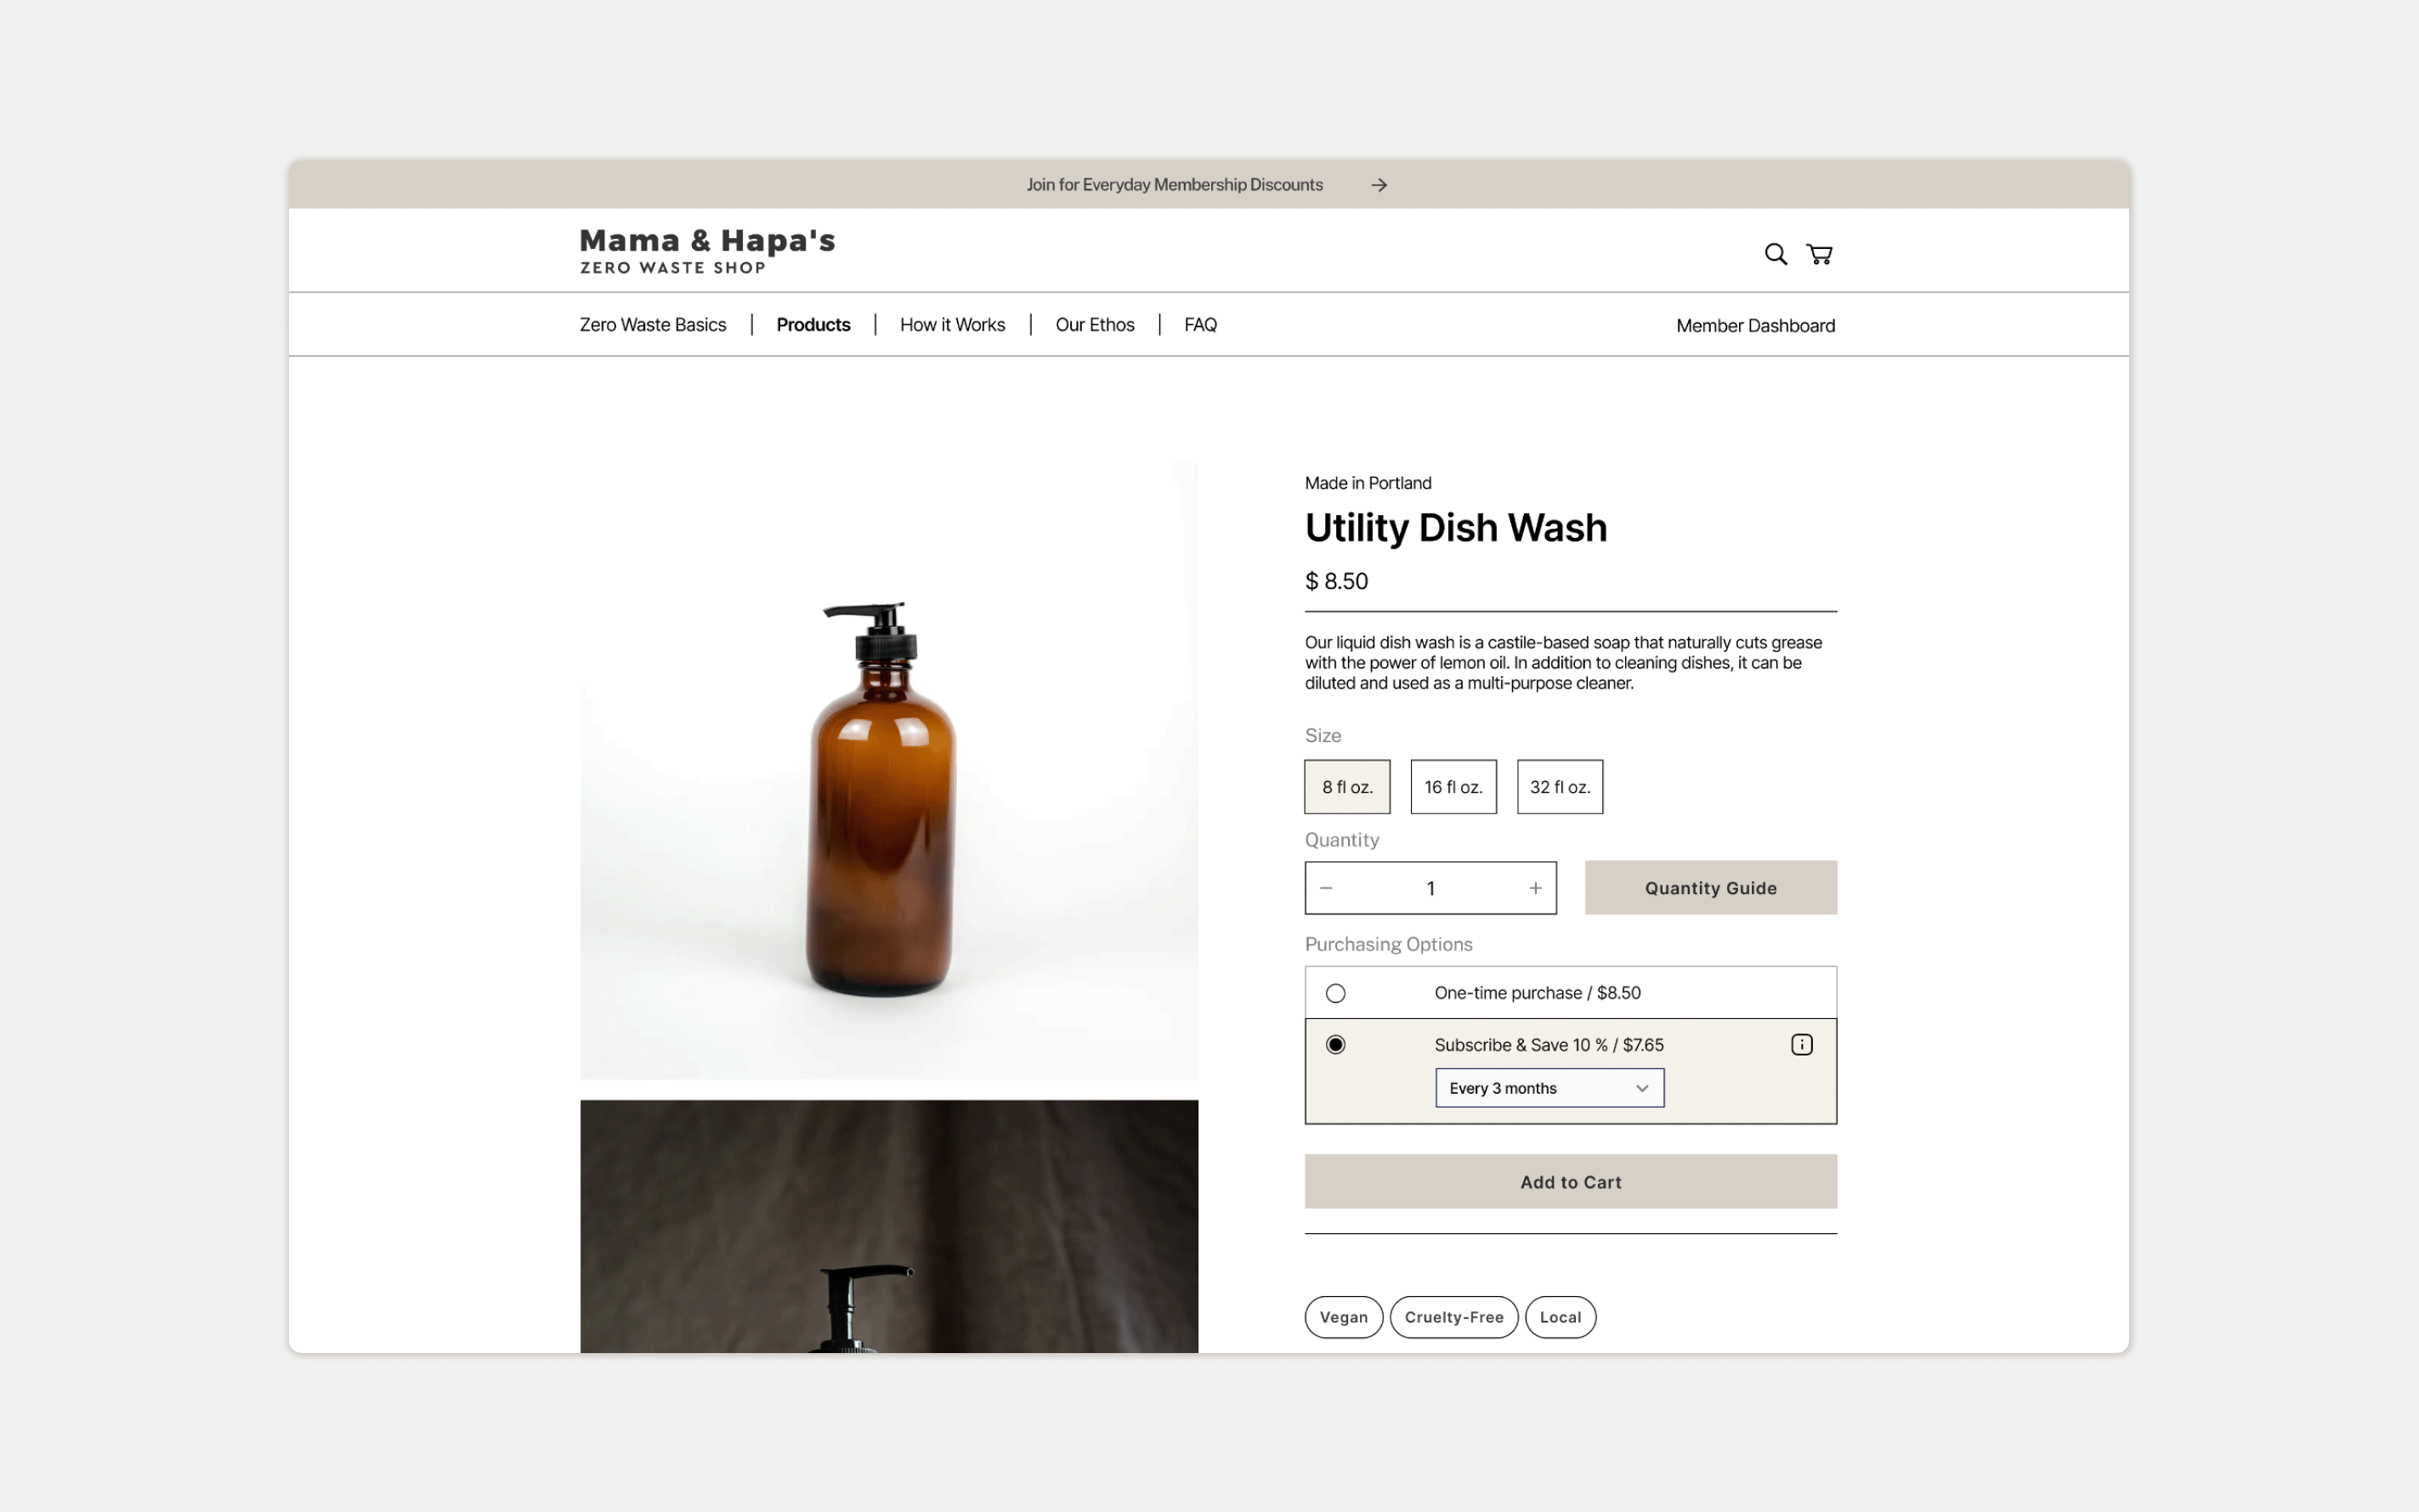Select the Vegan tag
Image resolution: width=2419 pixels, height=1512 pixels.
[1343, 1317]
